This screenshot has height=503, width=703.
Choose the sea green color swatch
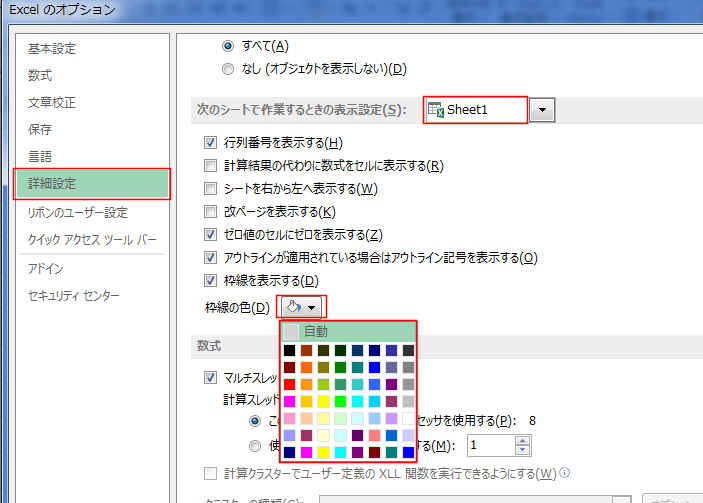(341, 384)
